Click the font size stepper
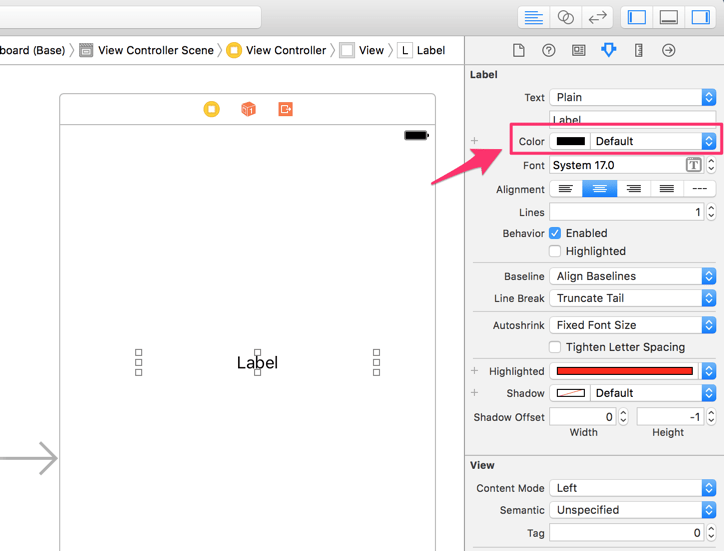724x551 pixels. [x=711, y=165]
